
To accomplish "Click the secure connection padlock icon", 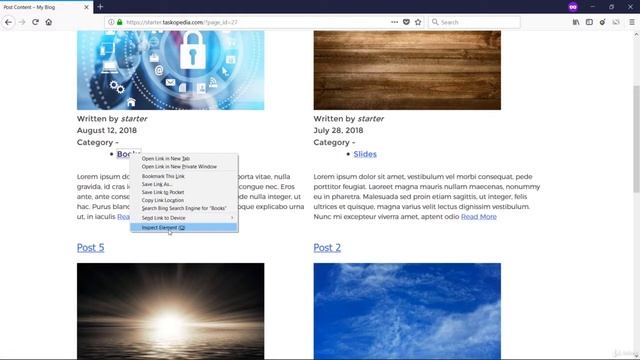I will pos(120,22).
